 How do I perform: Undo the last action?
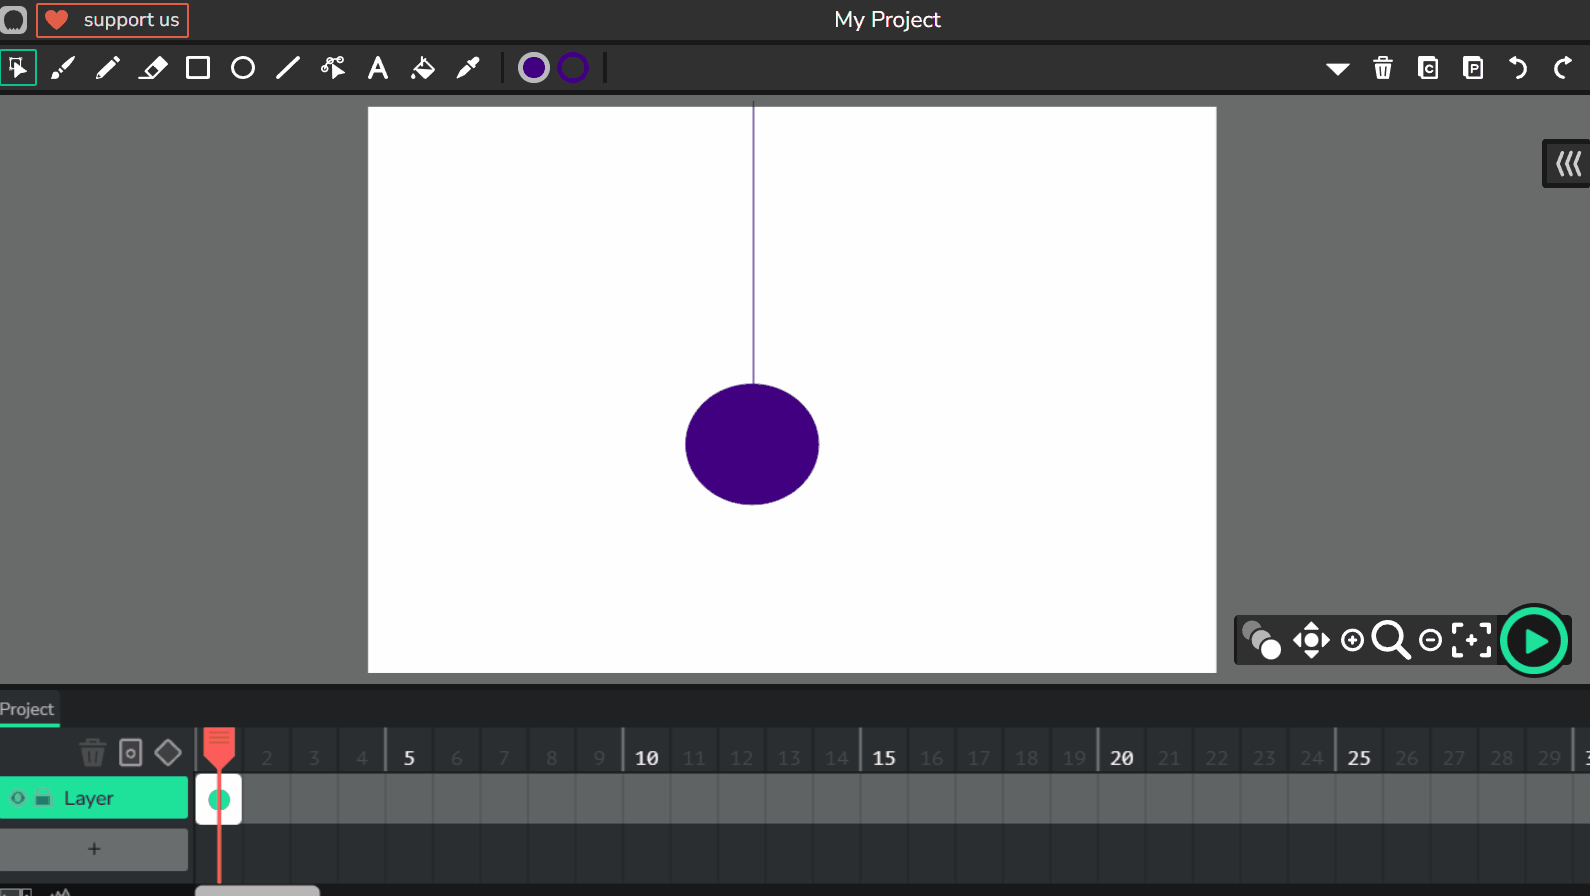(1518, 68)
